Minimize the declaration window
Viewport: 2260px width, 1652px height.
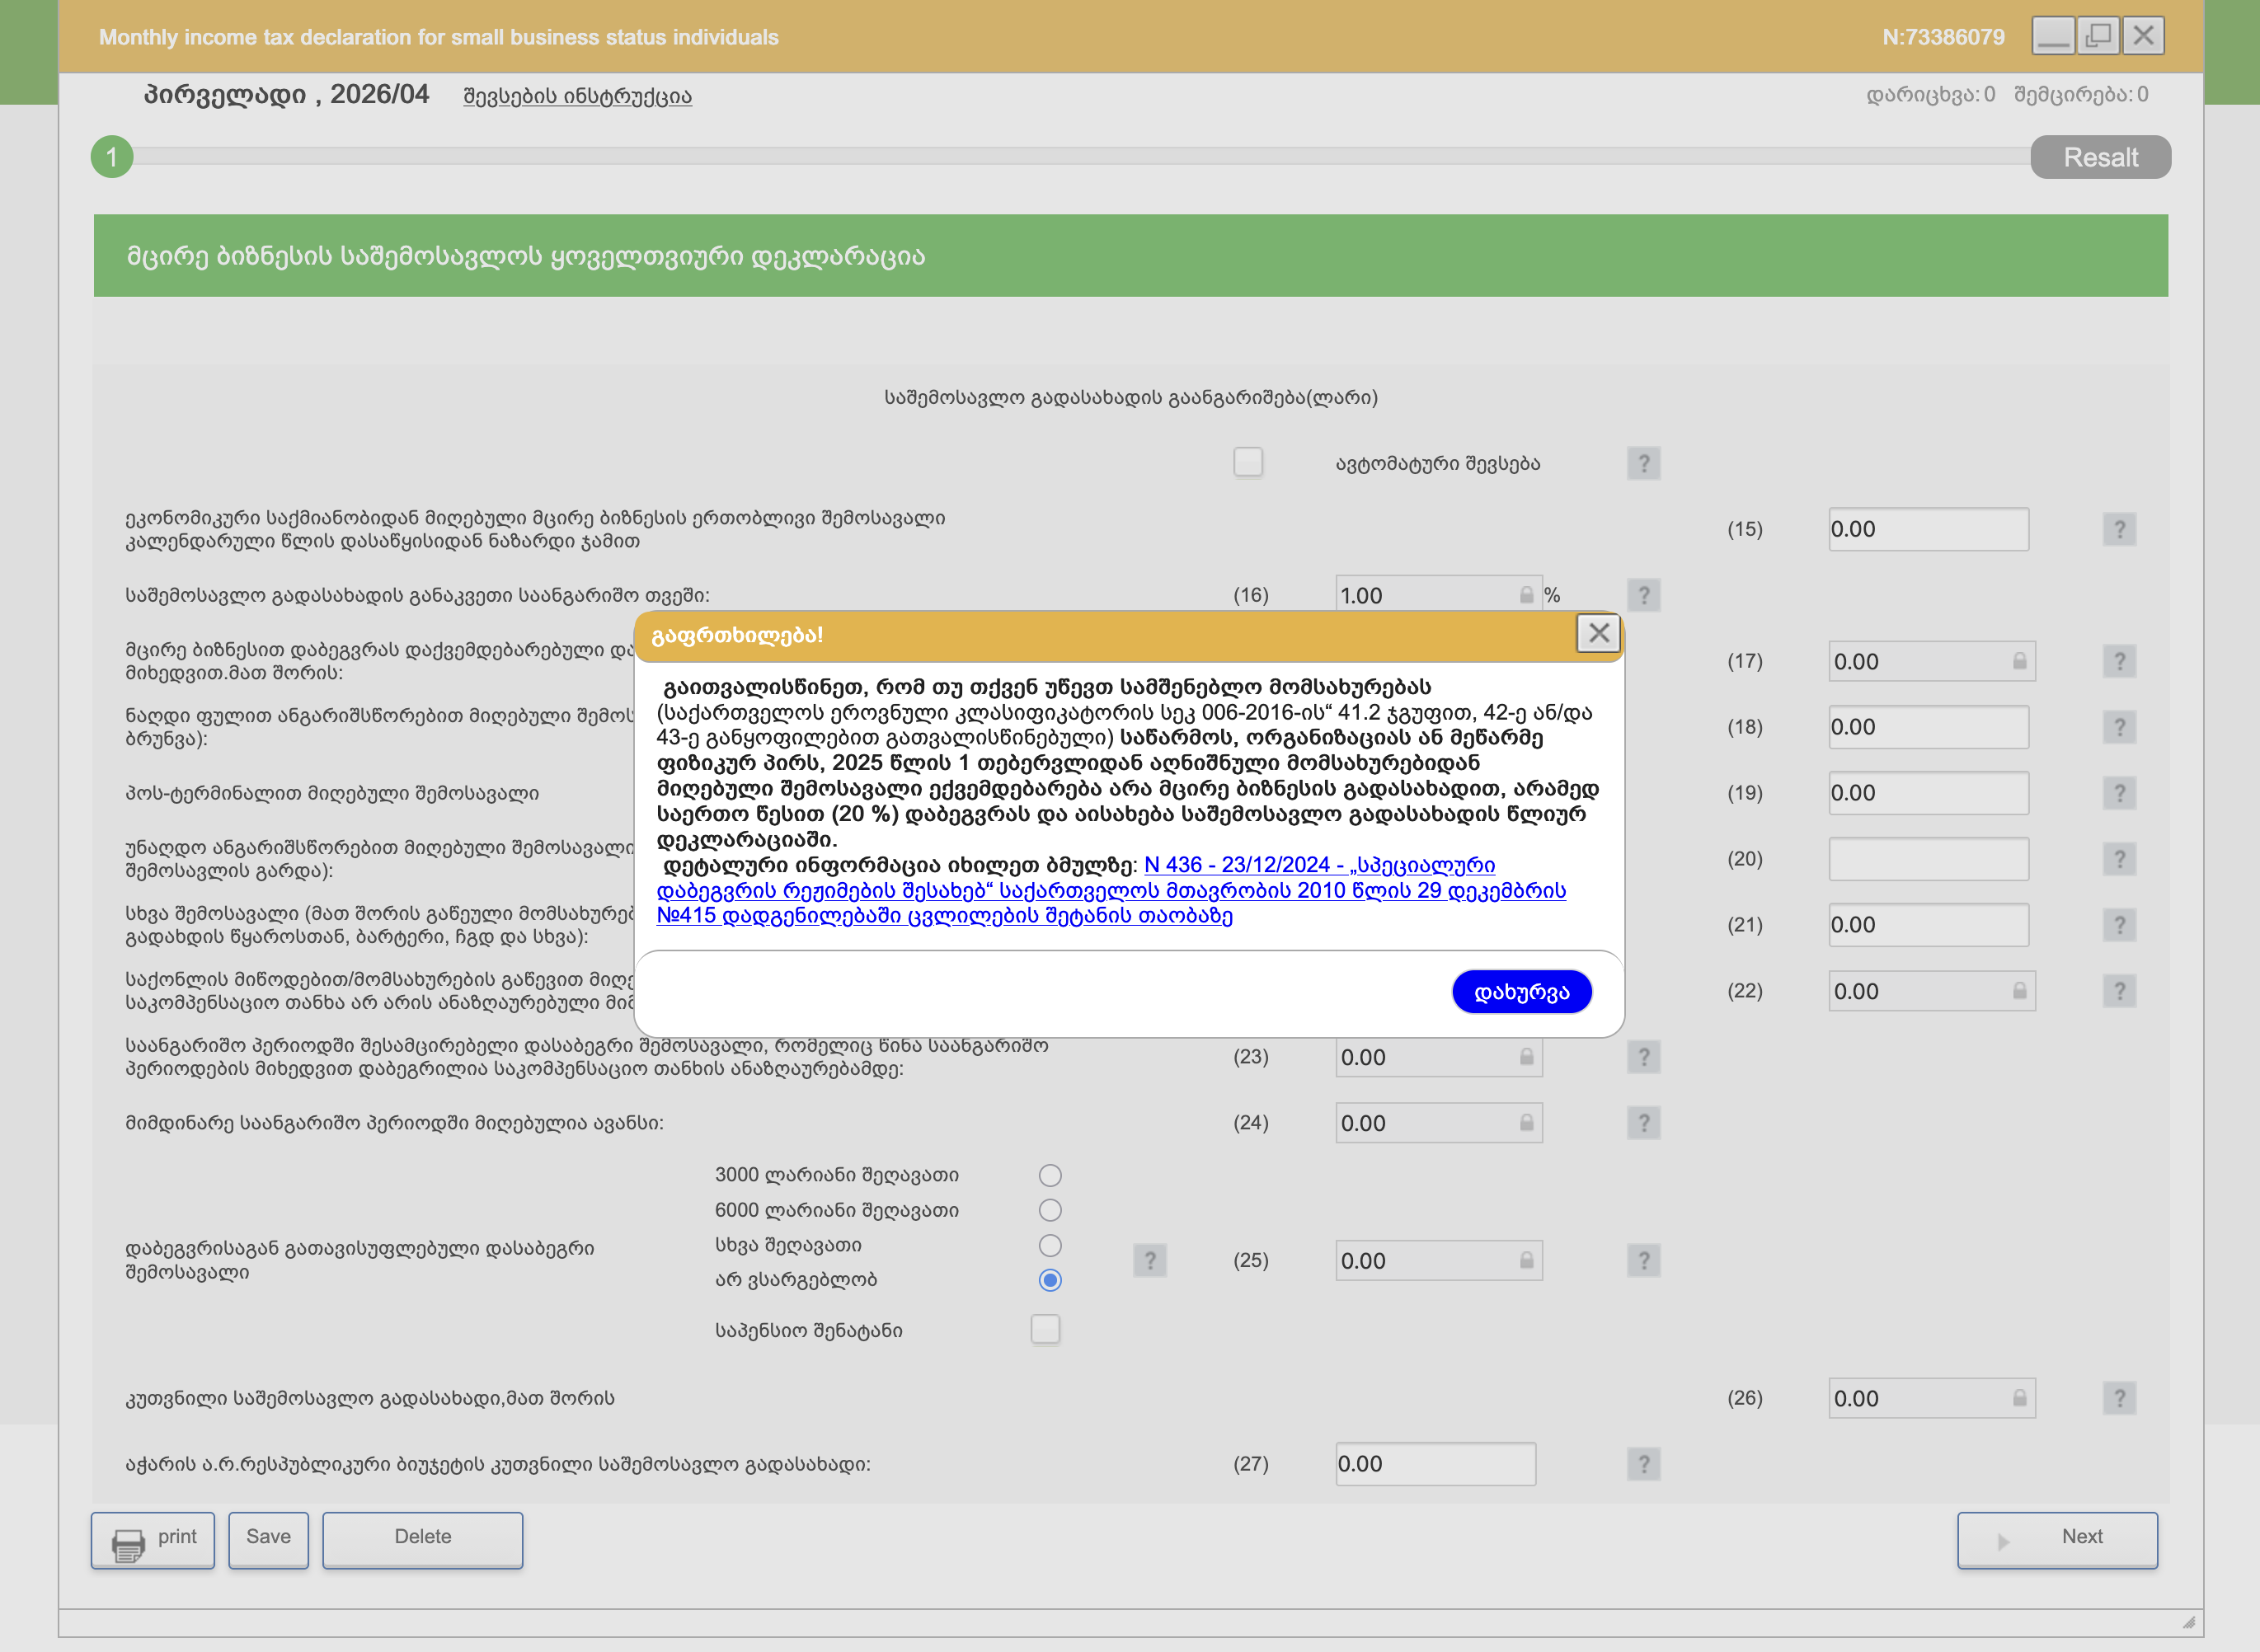click(x=2053, y=36)
